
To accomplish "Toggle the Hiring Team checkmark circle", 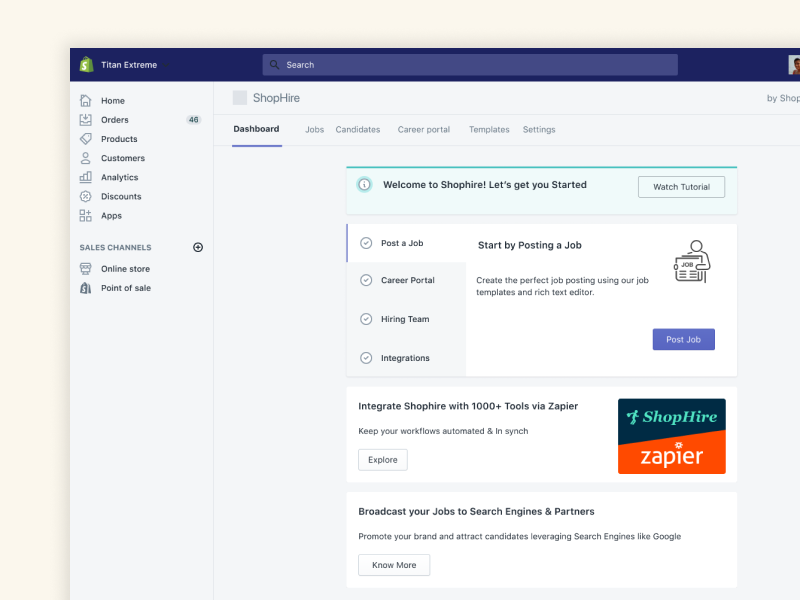I will tap(366, 319).
